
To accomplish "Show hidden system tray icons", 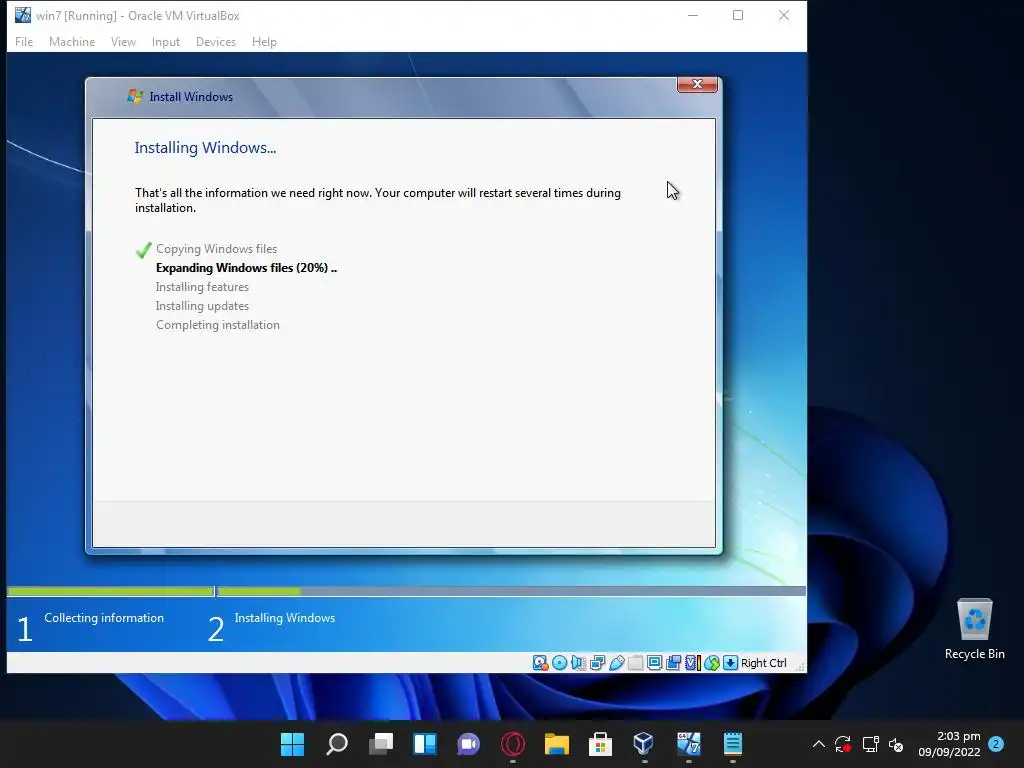I will click(818, 744).
